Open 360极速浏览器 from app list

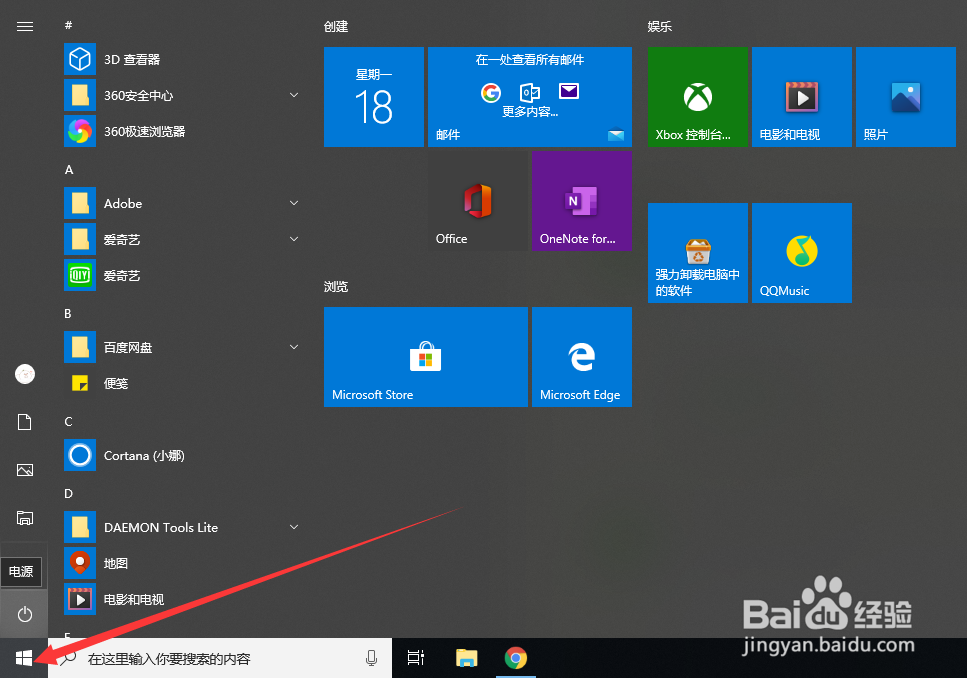pos(182,131)
